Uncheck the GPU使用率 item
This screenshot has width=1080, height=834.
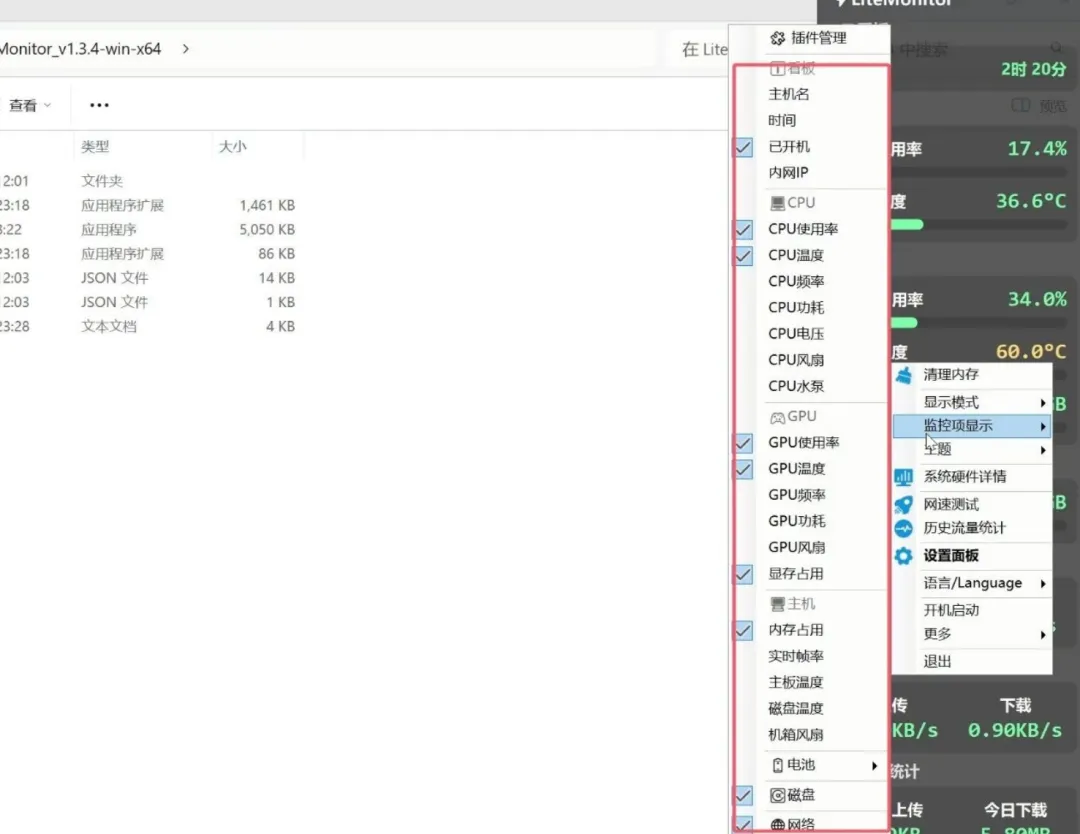coord(742,443)
